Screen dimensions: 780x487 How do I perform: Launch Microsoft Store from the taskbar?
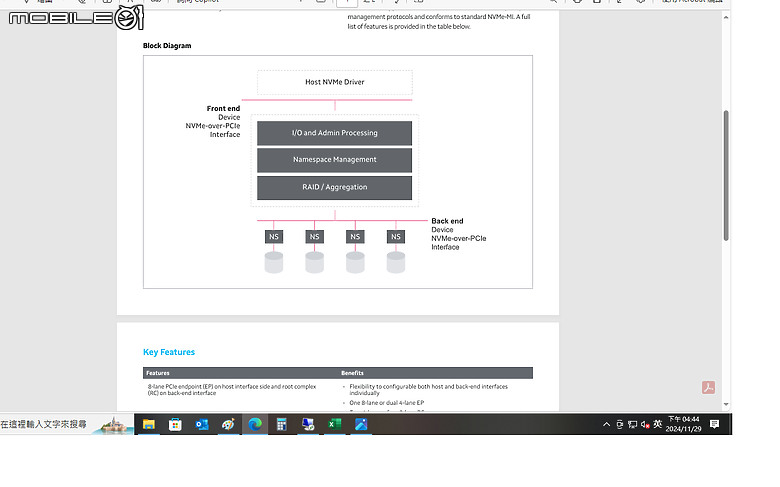coord(175,424)
